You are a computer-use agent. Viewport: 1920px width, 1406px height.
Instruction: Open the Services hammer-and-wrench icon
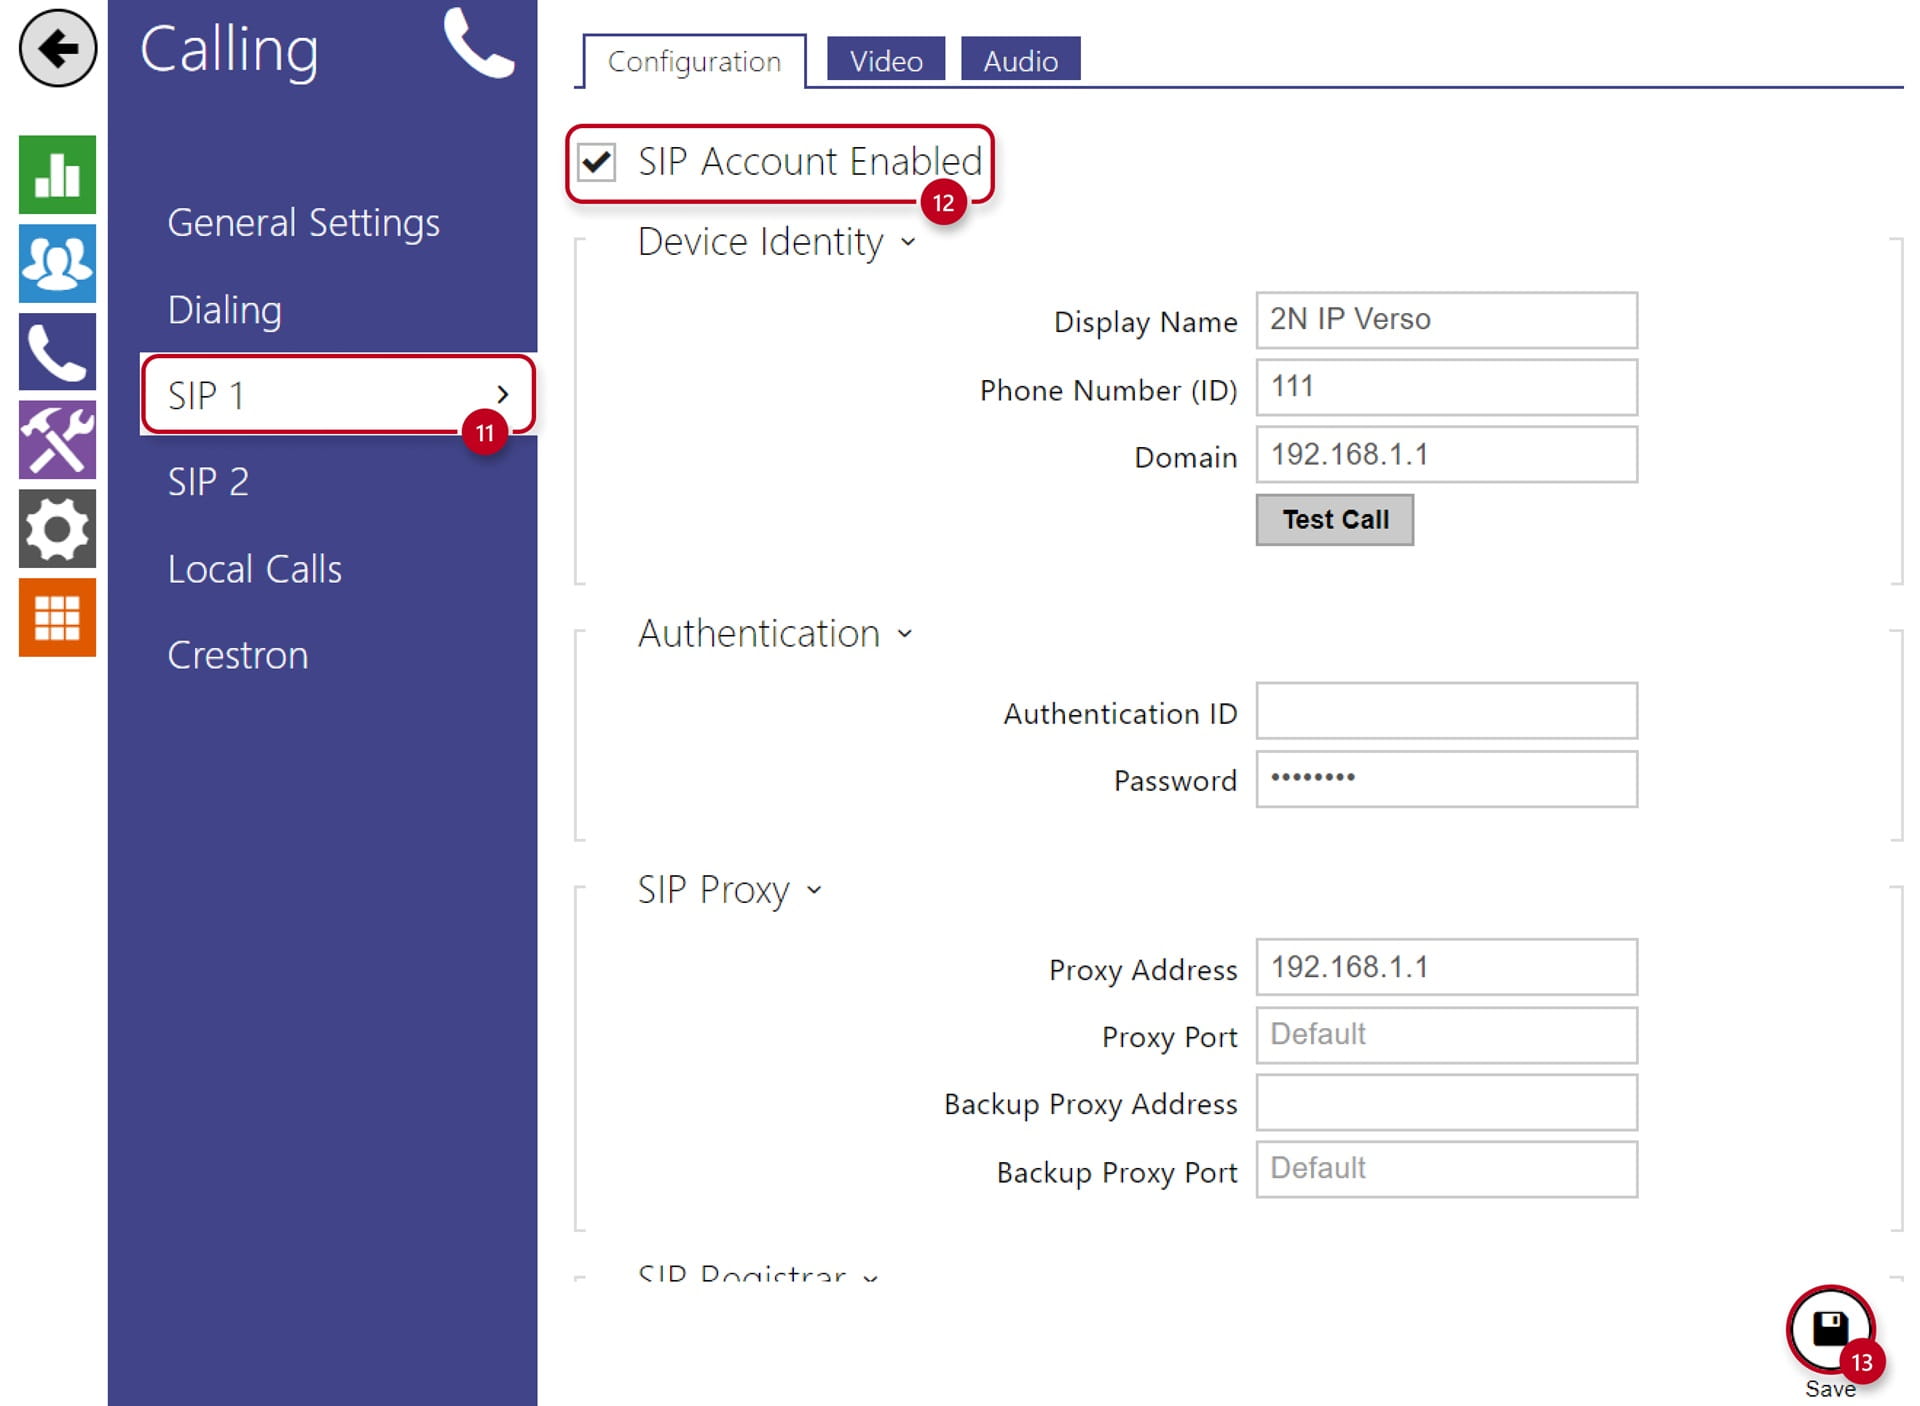click(57, 440)
